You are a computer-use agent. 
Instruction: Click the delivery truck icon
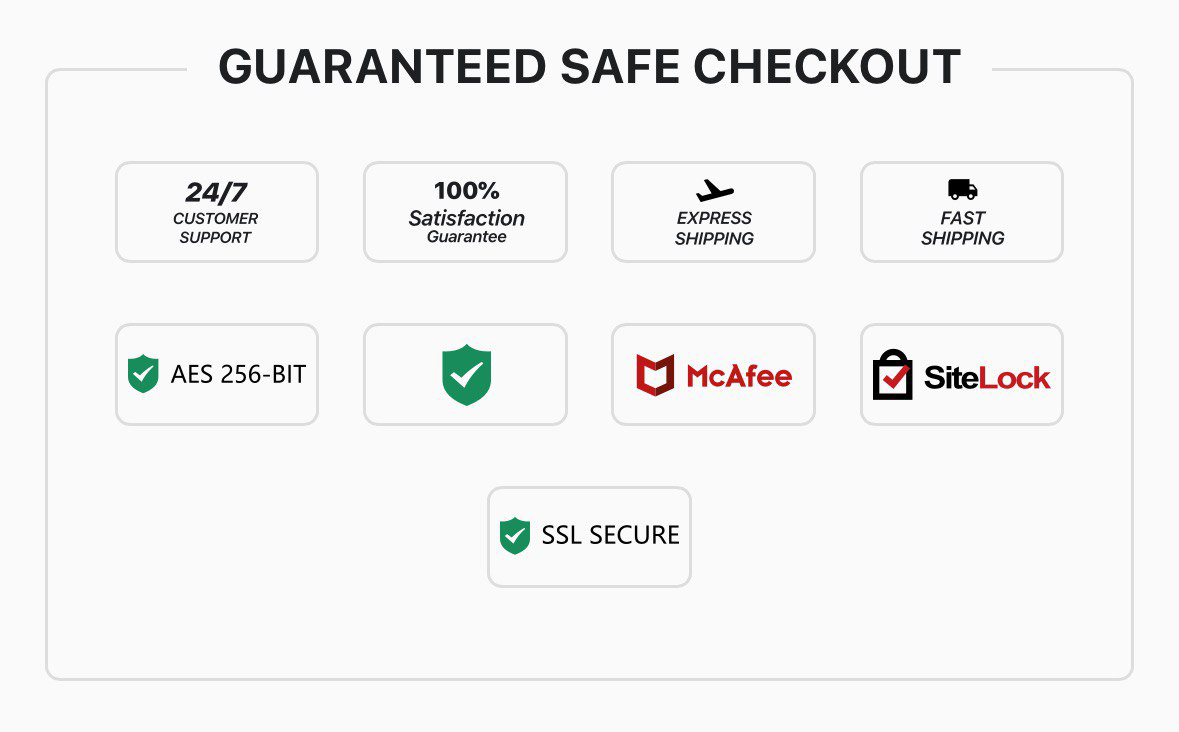point(962,189)
